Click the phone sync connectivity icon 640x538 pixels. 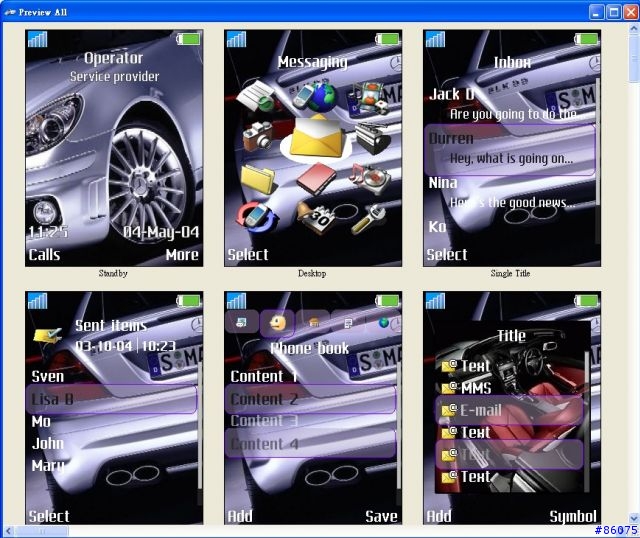[x=258, y=217]
